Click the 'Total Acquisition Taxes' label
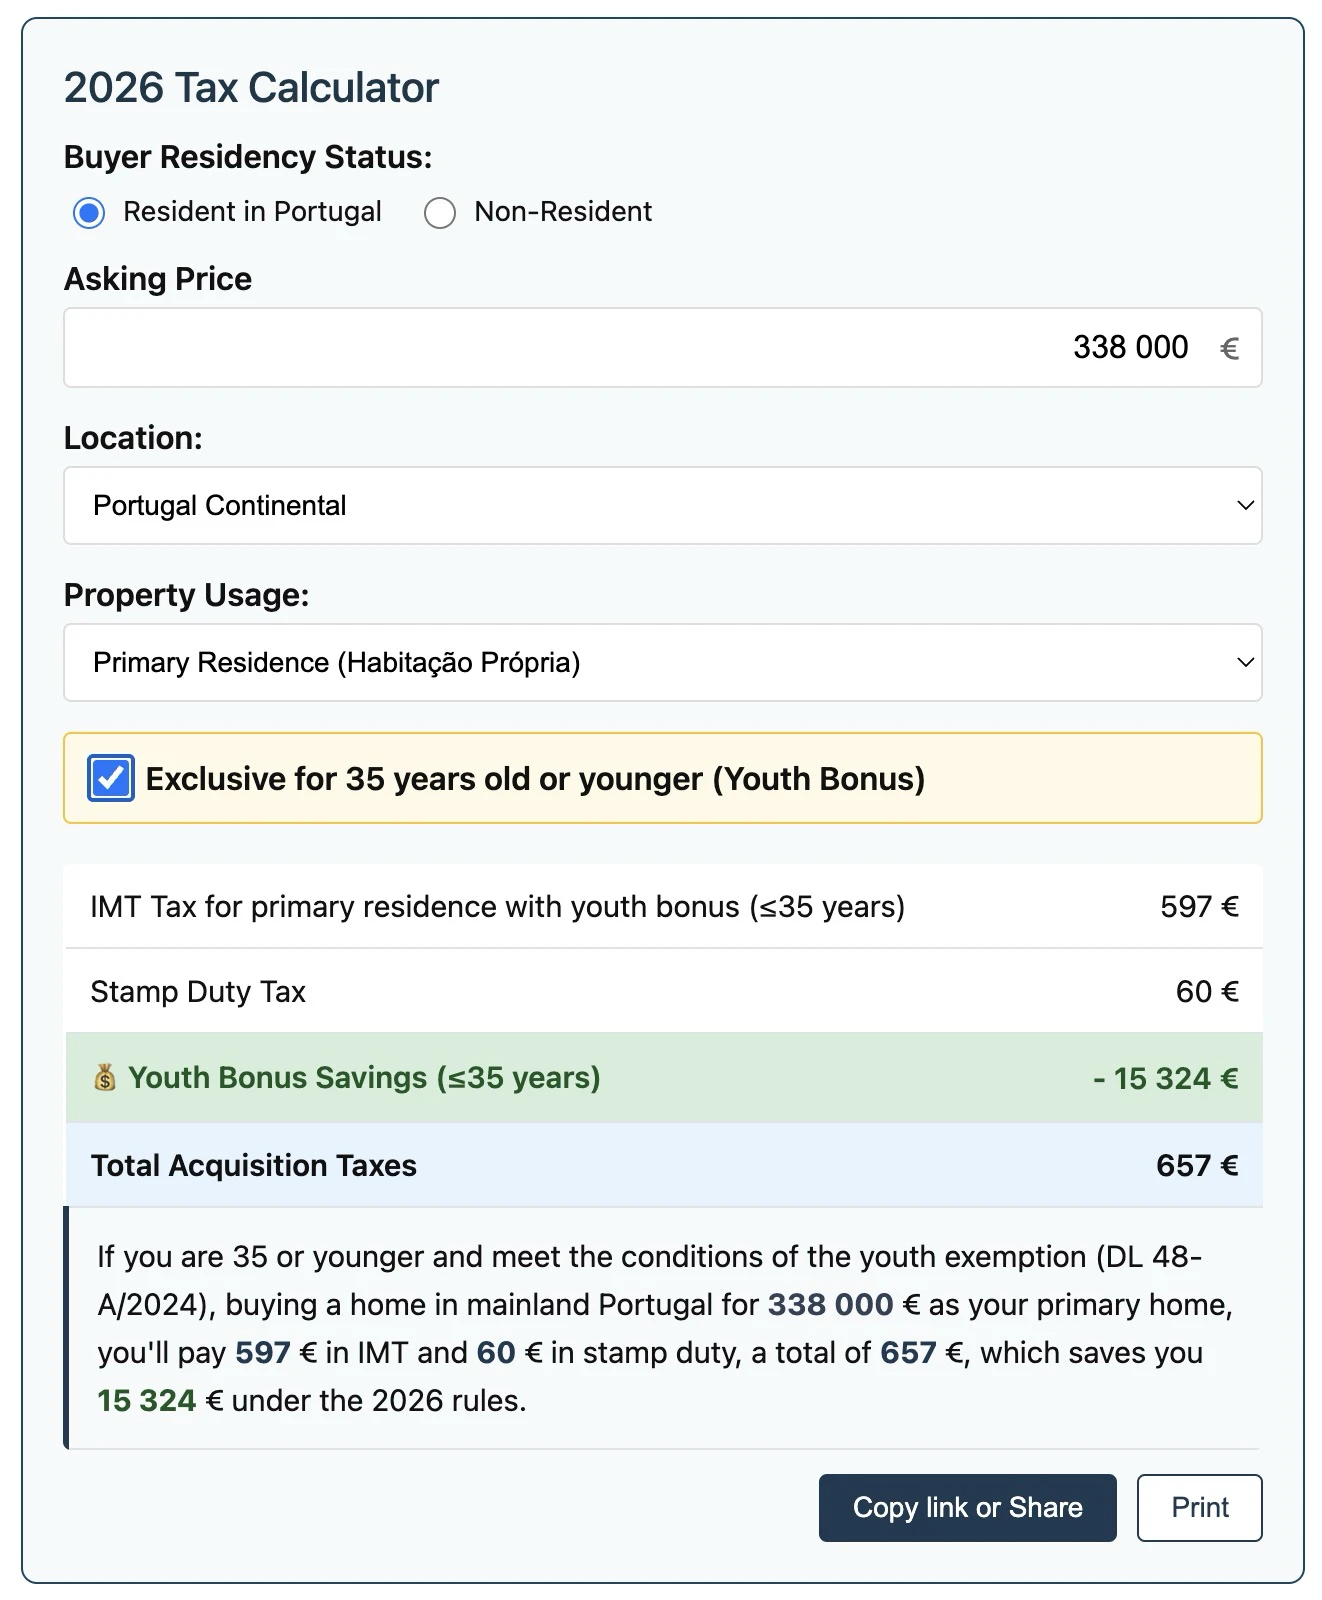The width and height of the screenshot is (1322, 1600). [x=254, y=1166]
